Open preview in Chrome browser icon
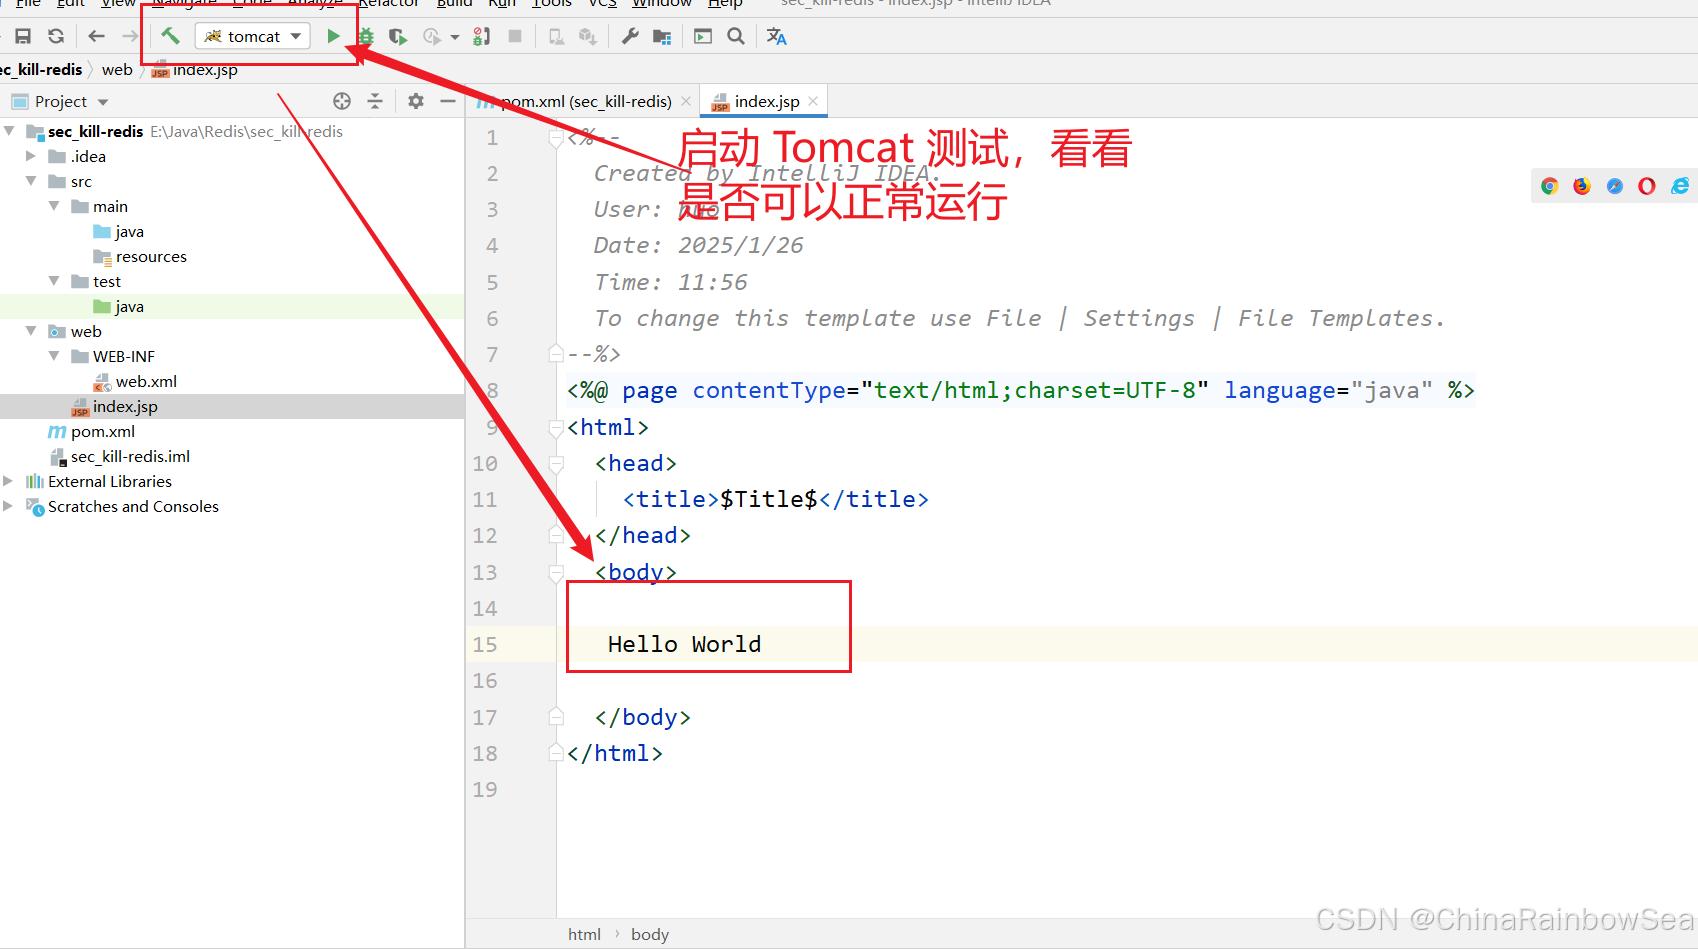Viewport: 1698px width, 949px height. [x=1549, y=186]
